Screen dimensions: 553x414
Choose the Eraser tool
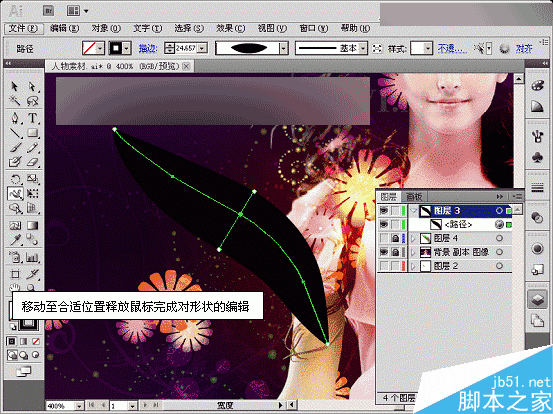32,162
